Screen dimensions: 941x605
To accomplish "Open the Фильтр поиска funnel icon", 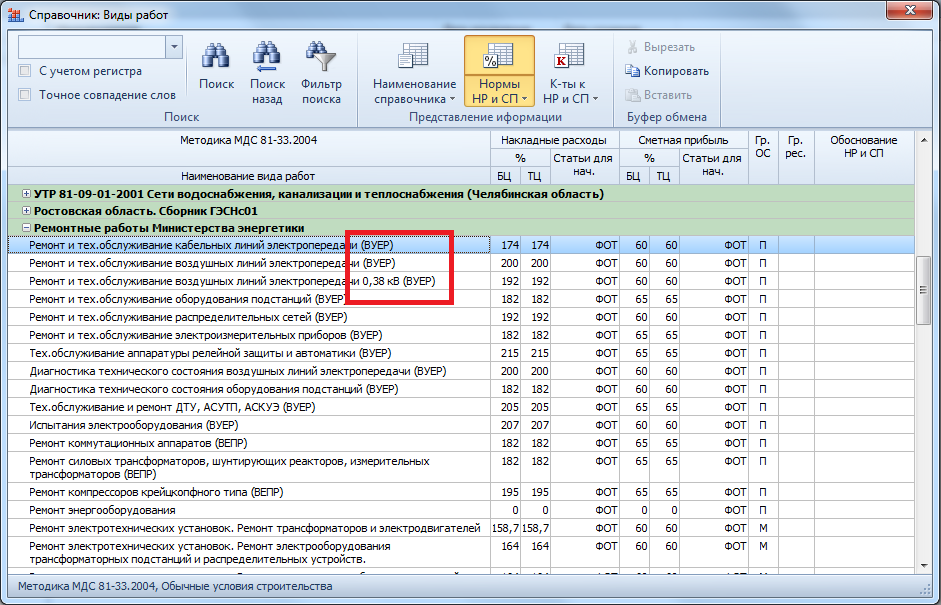I will [321, 56].
